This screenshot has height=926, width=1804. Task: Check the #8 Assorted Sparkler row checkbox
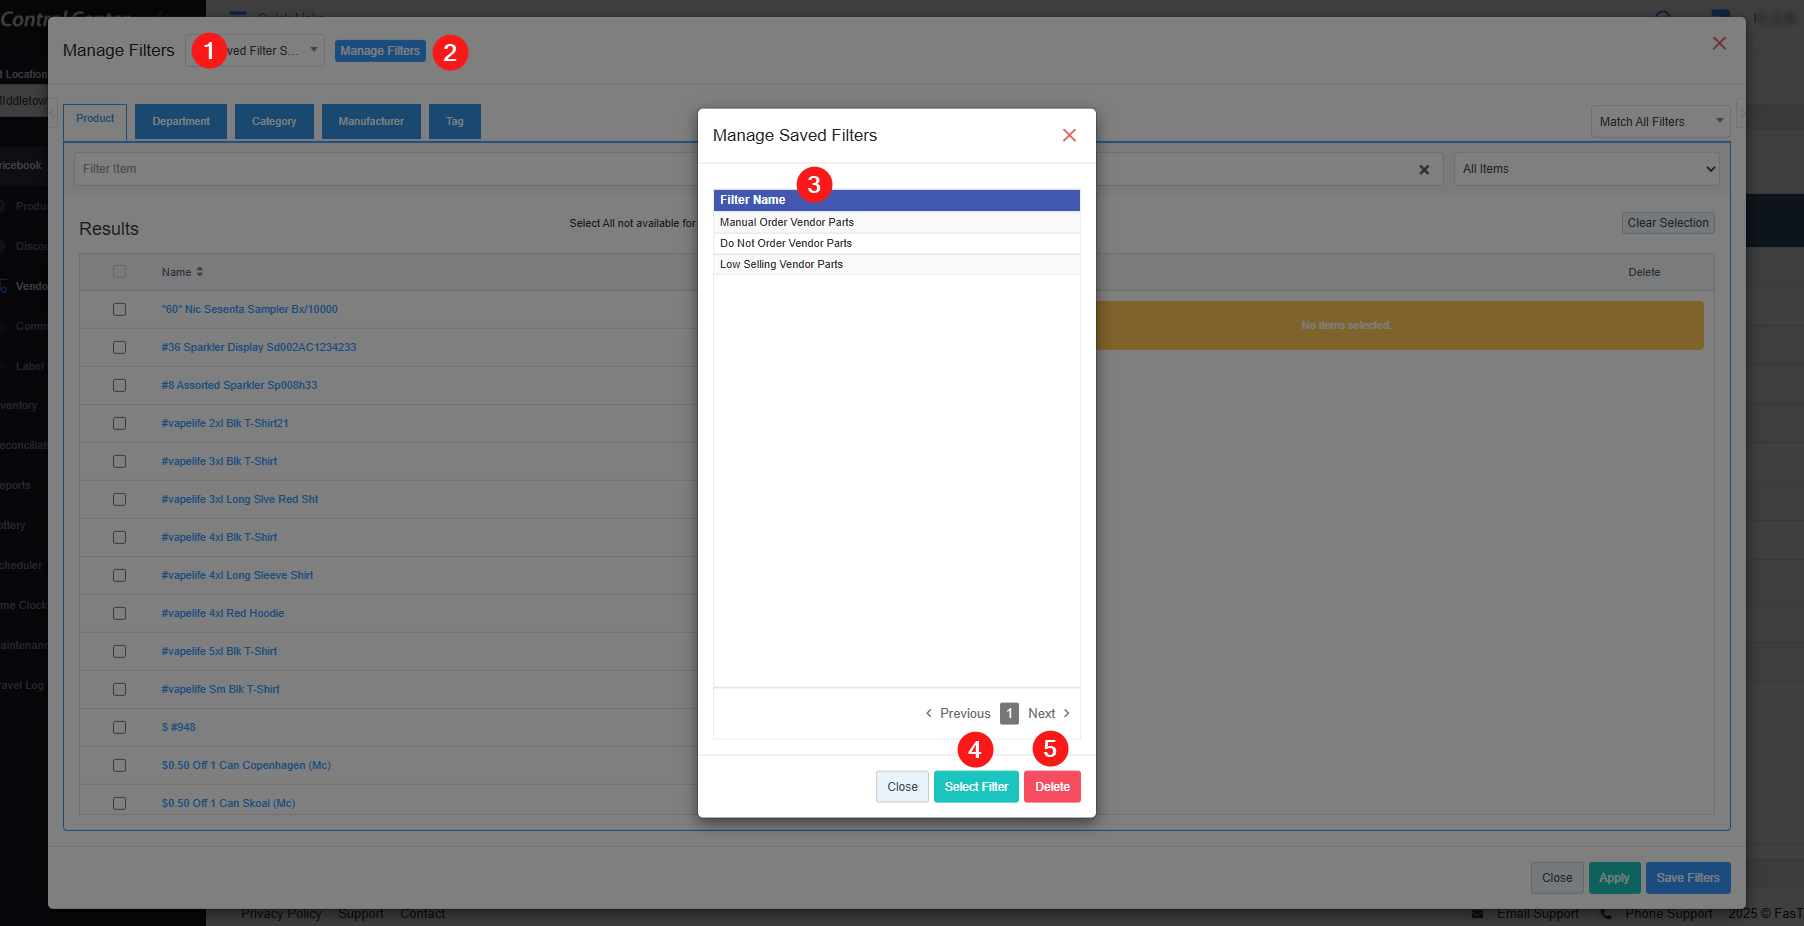click(120, 386)
